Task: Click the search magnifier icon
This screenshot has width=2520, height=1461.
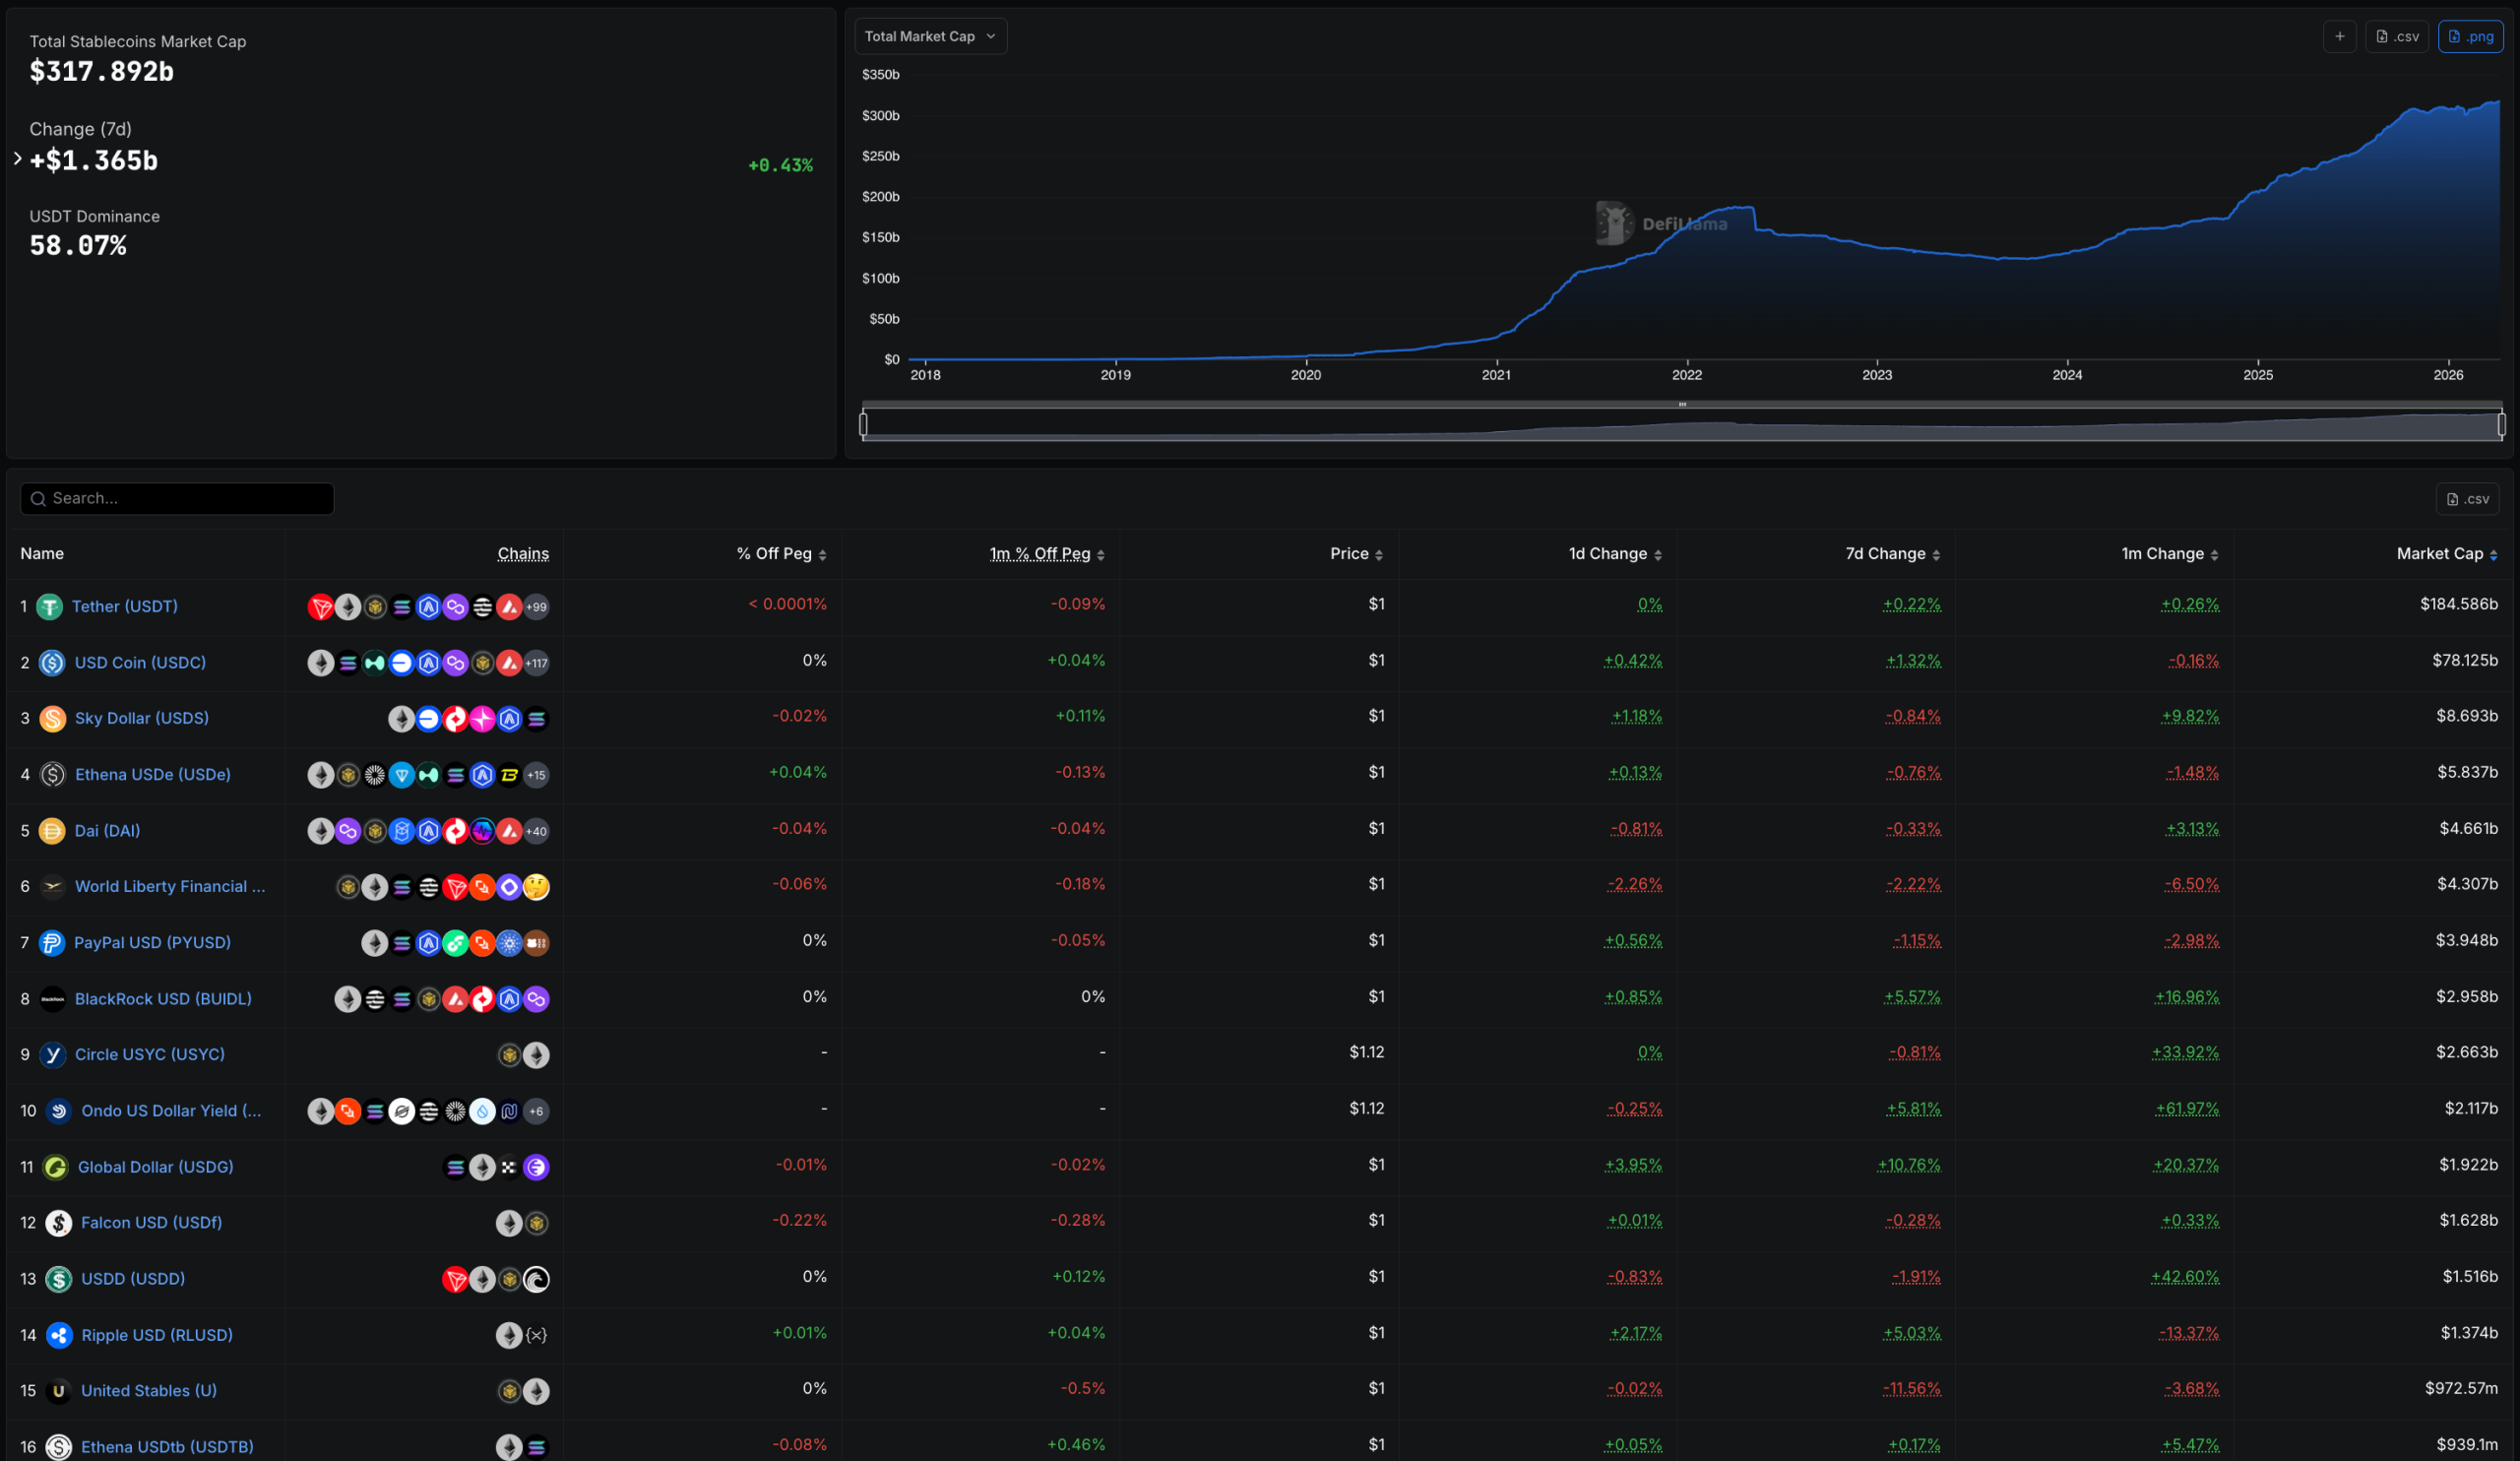Action: [38, 498]
